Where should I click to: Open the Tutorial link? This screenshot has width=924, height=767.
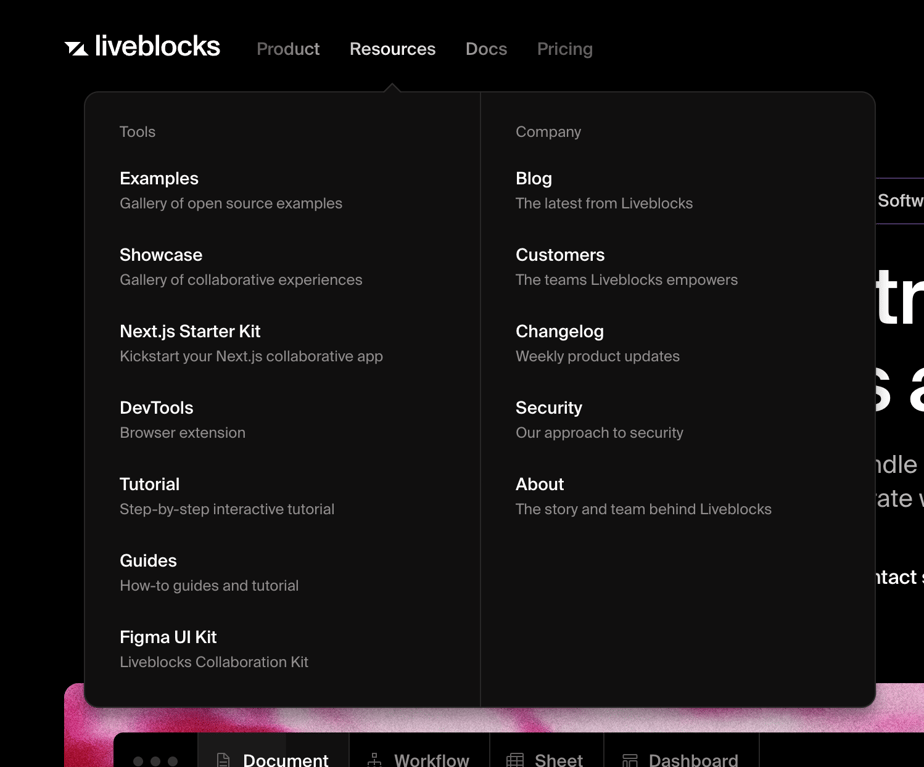(x=227, y=497)
